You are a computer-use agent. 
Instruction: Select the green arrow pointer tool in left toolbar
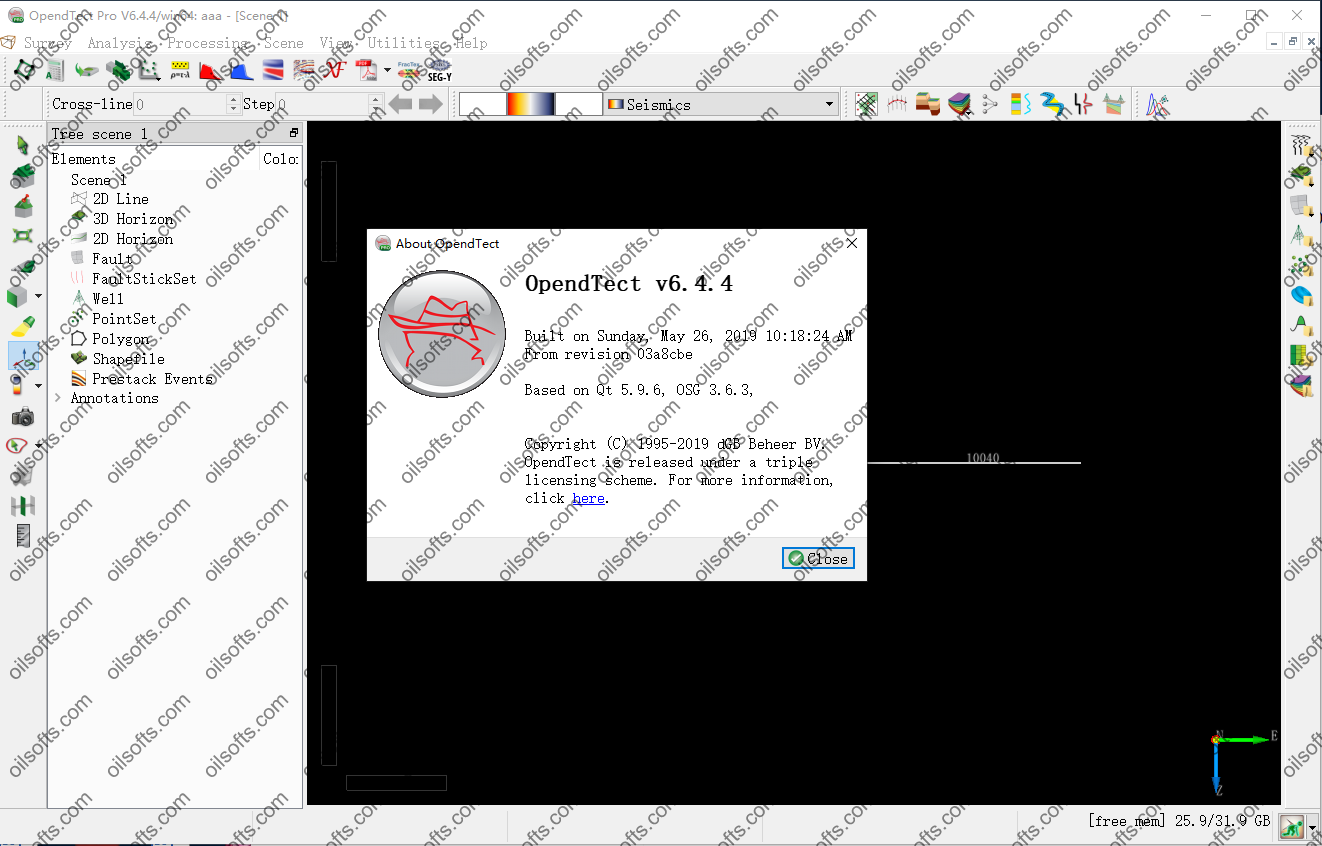coord(22,145)
